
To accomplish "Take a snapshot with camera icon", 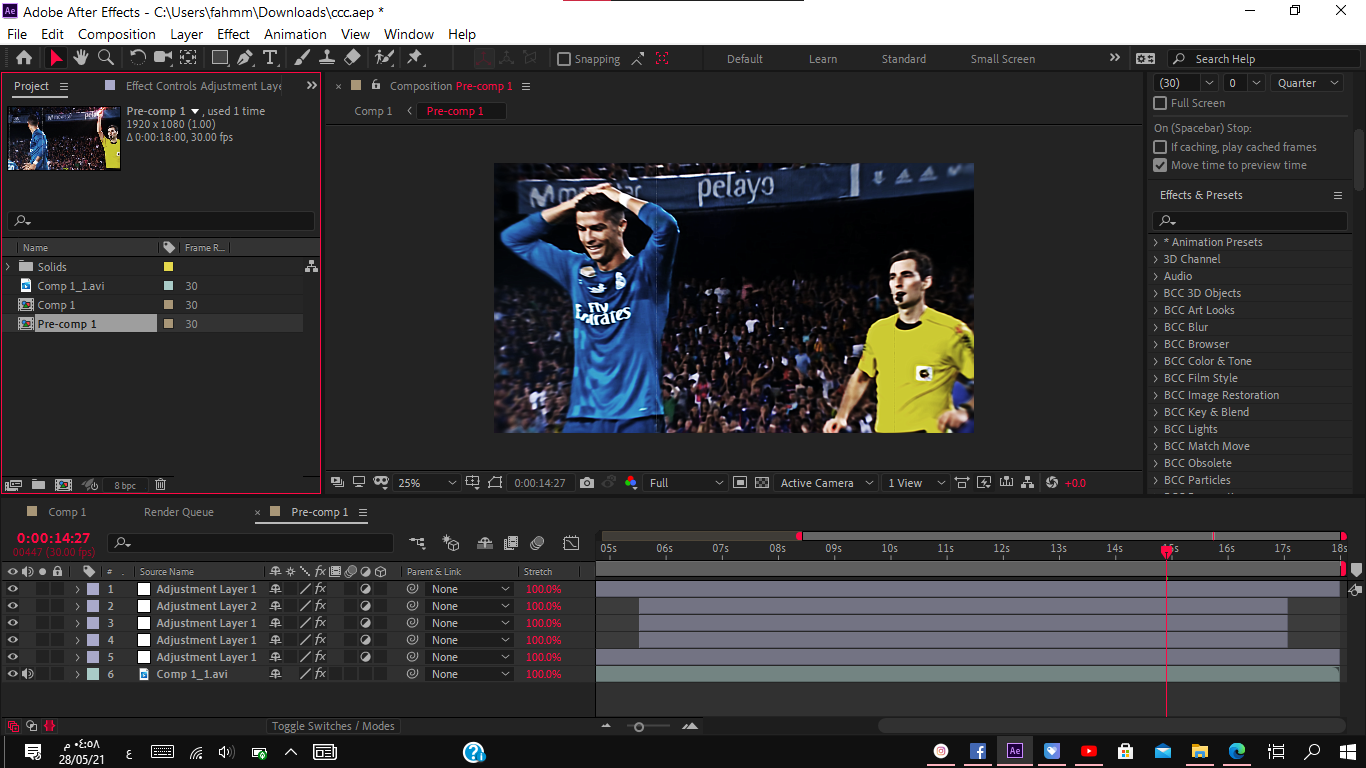I will tap(587, 483).
